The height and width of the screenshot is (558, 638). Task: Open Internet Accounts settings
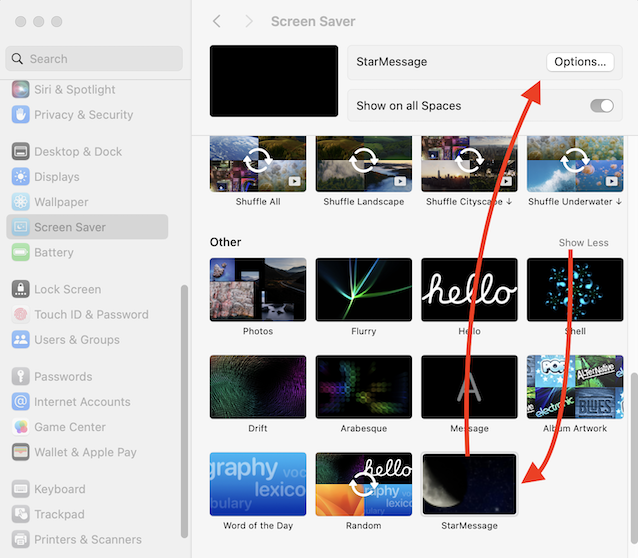point(82,402)
